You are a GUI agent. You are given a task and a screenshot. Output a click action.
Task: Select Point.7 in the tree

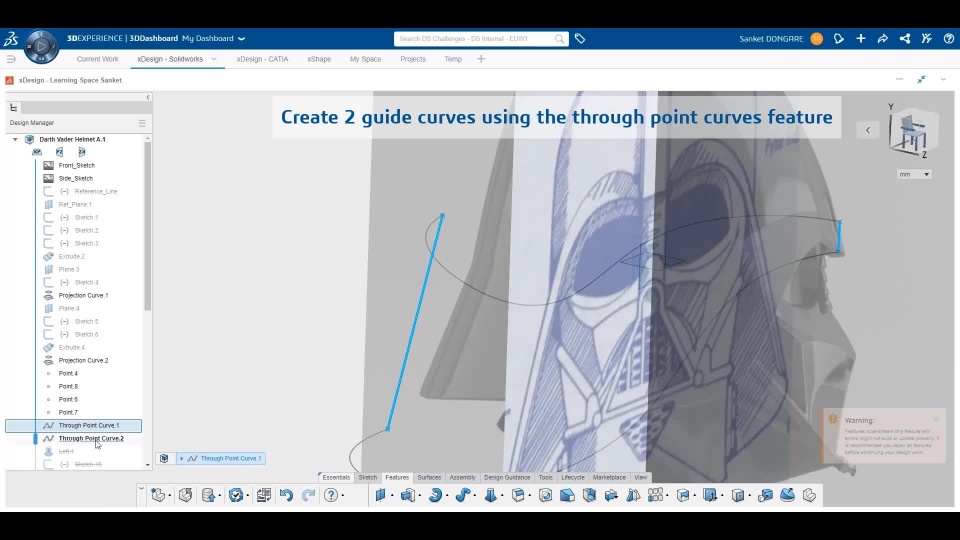point(68,413)
